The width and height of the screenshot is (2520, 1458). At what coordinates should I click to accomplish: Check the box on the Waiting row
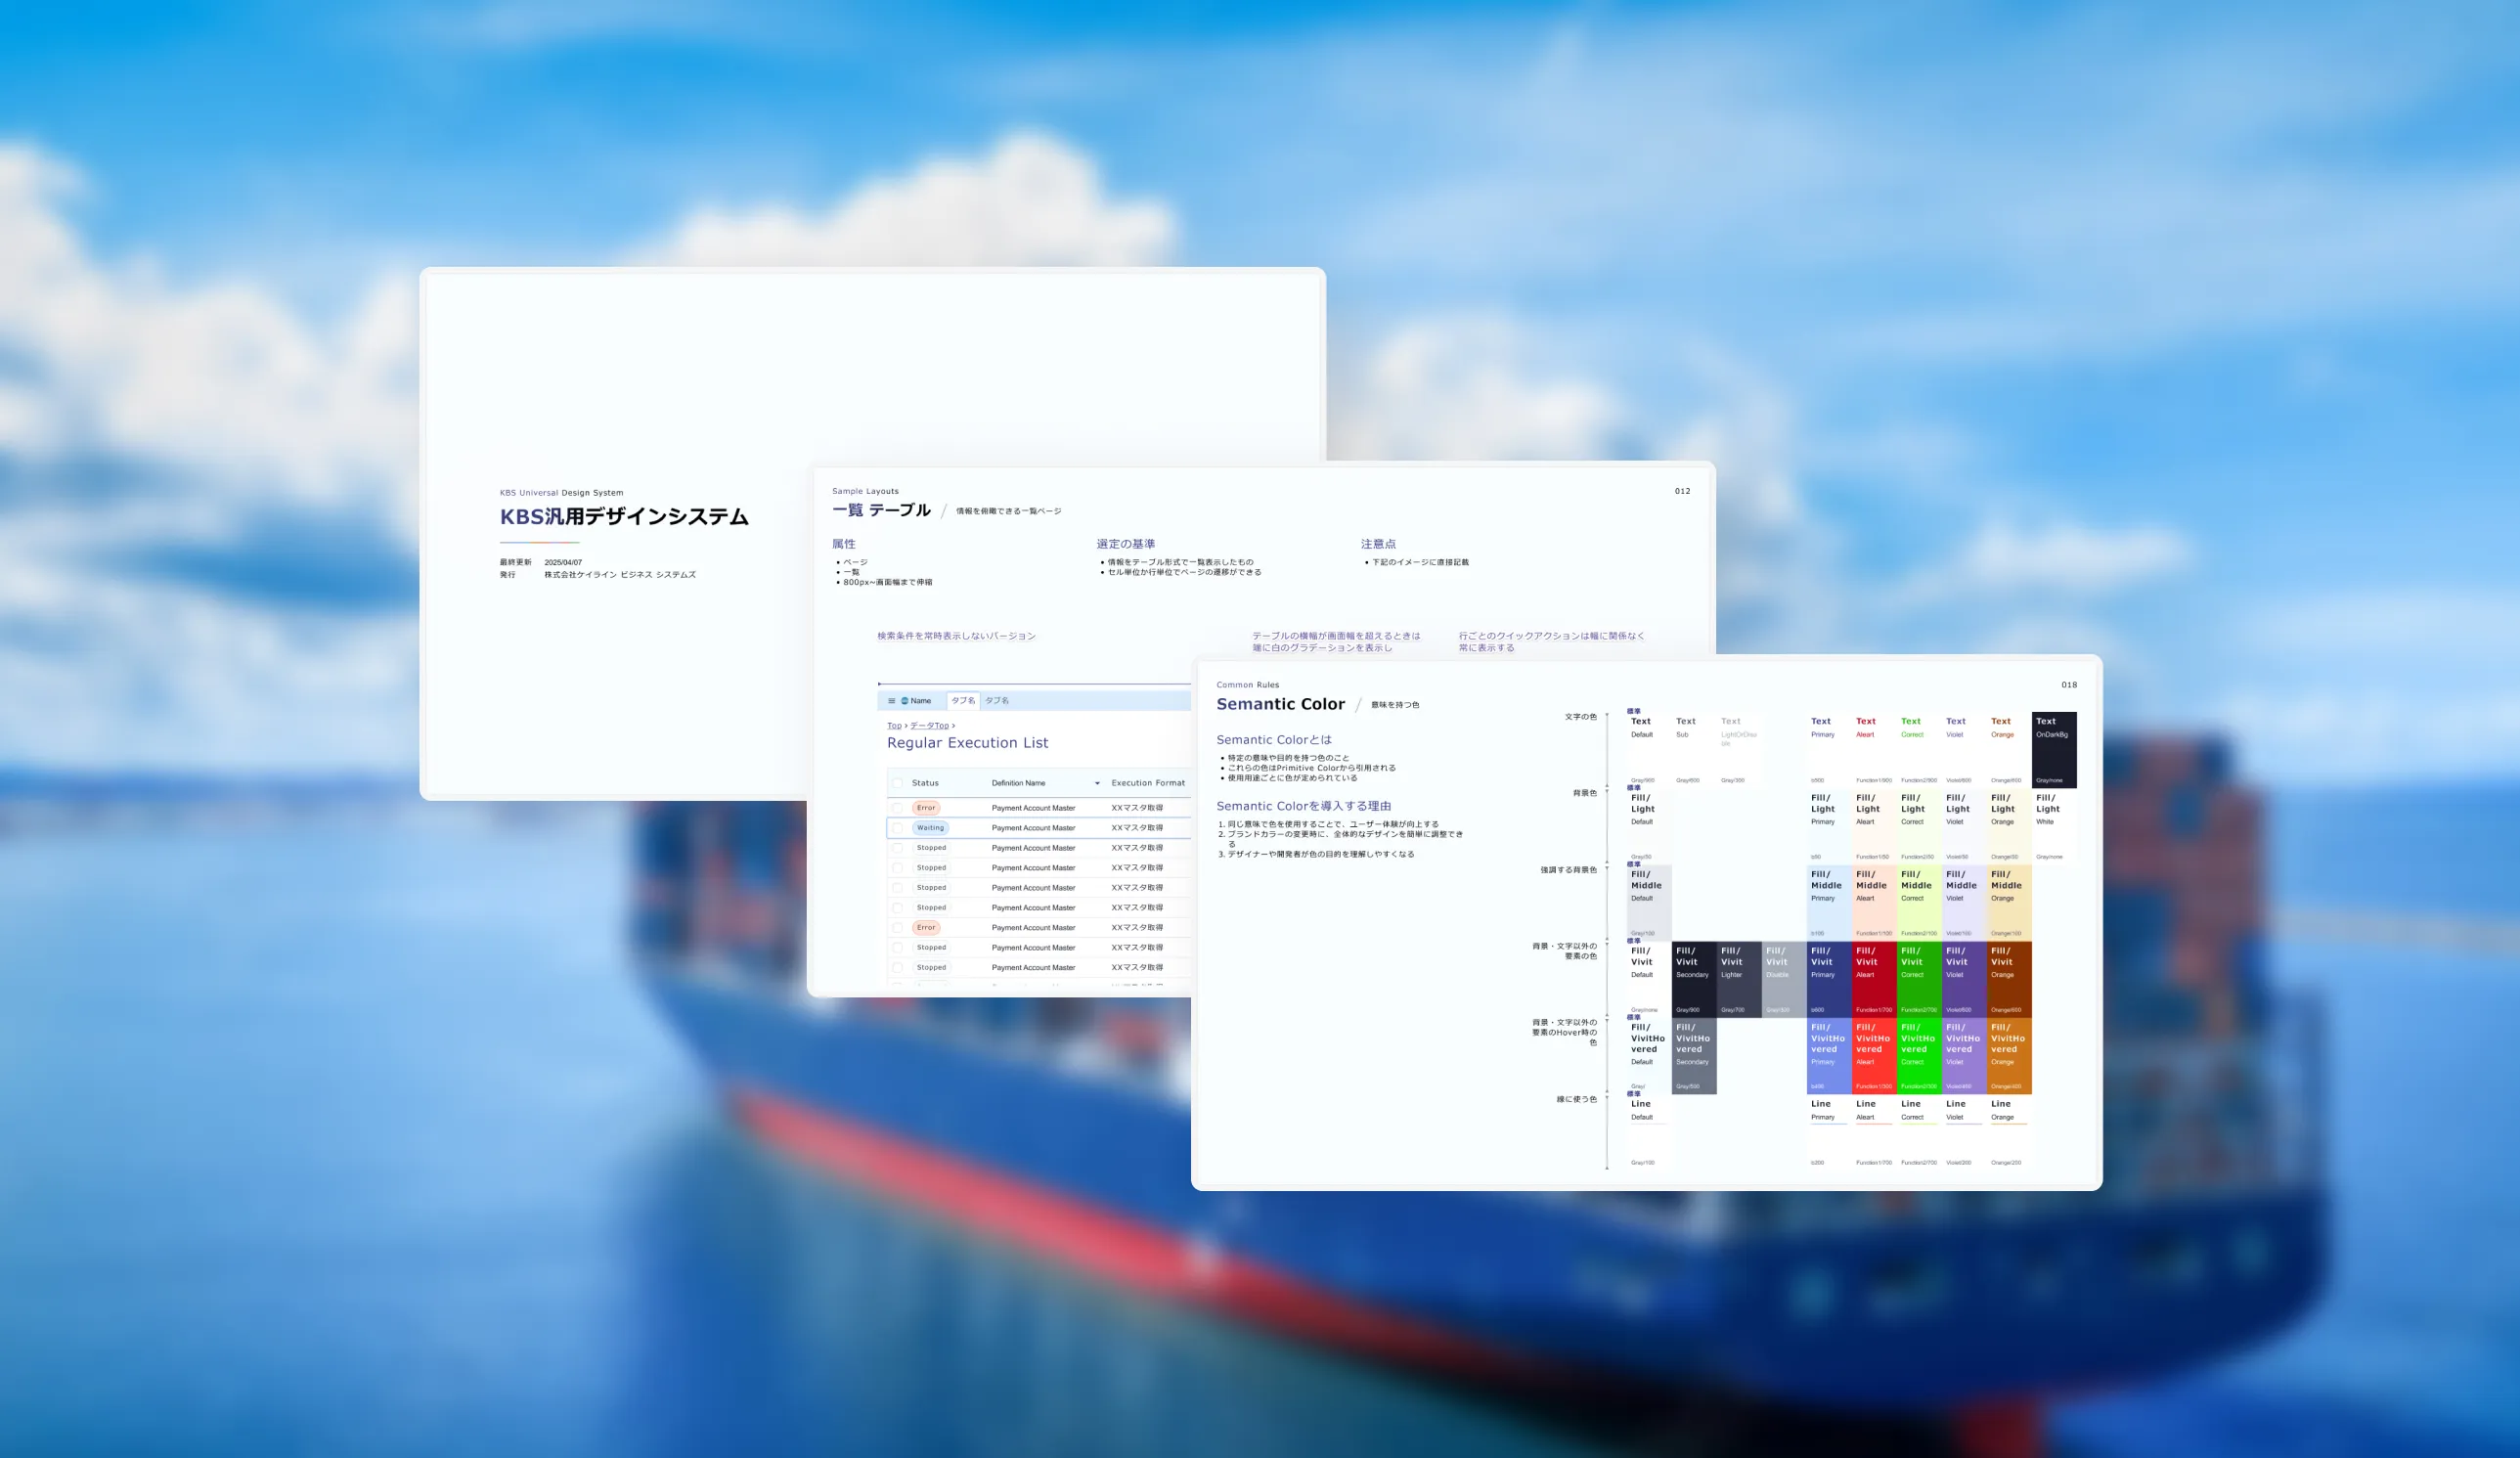tap(897, 828)
